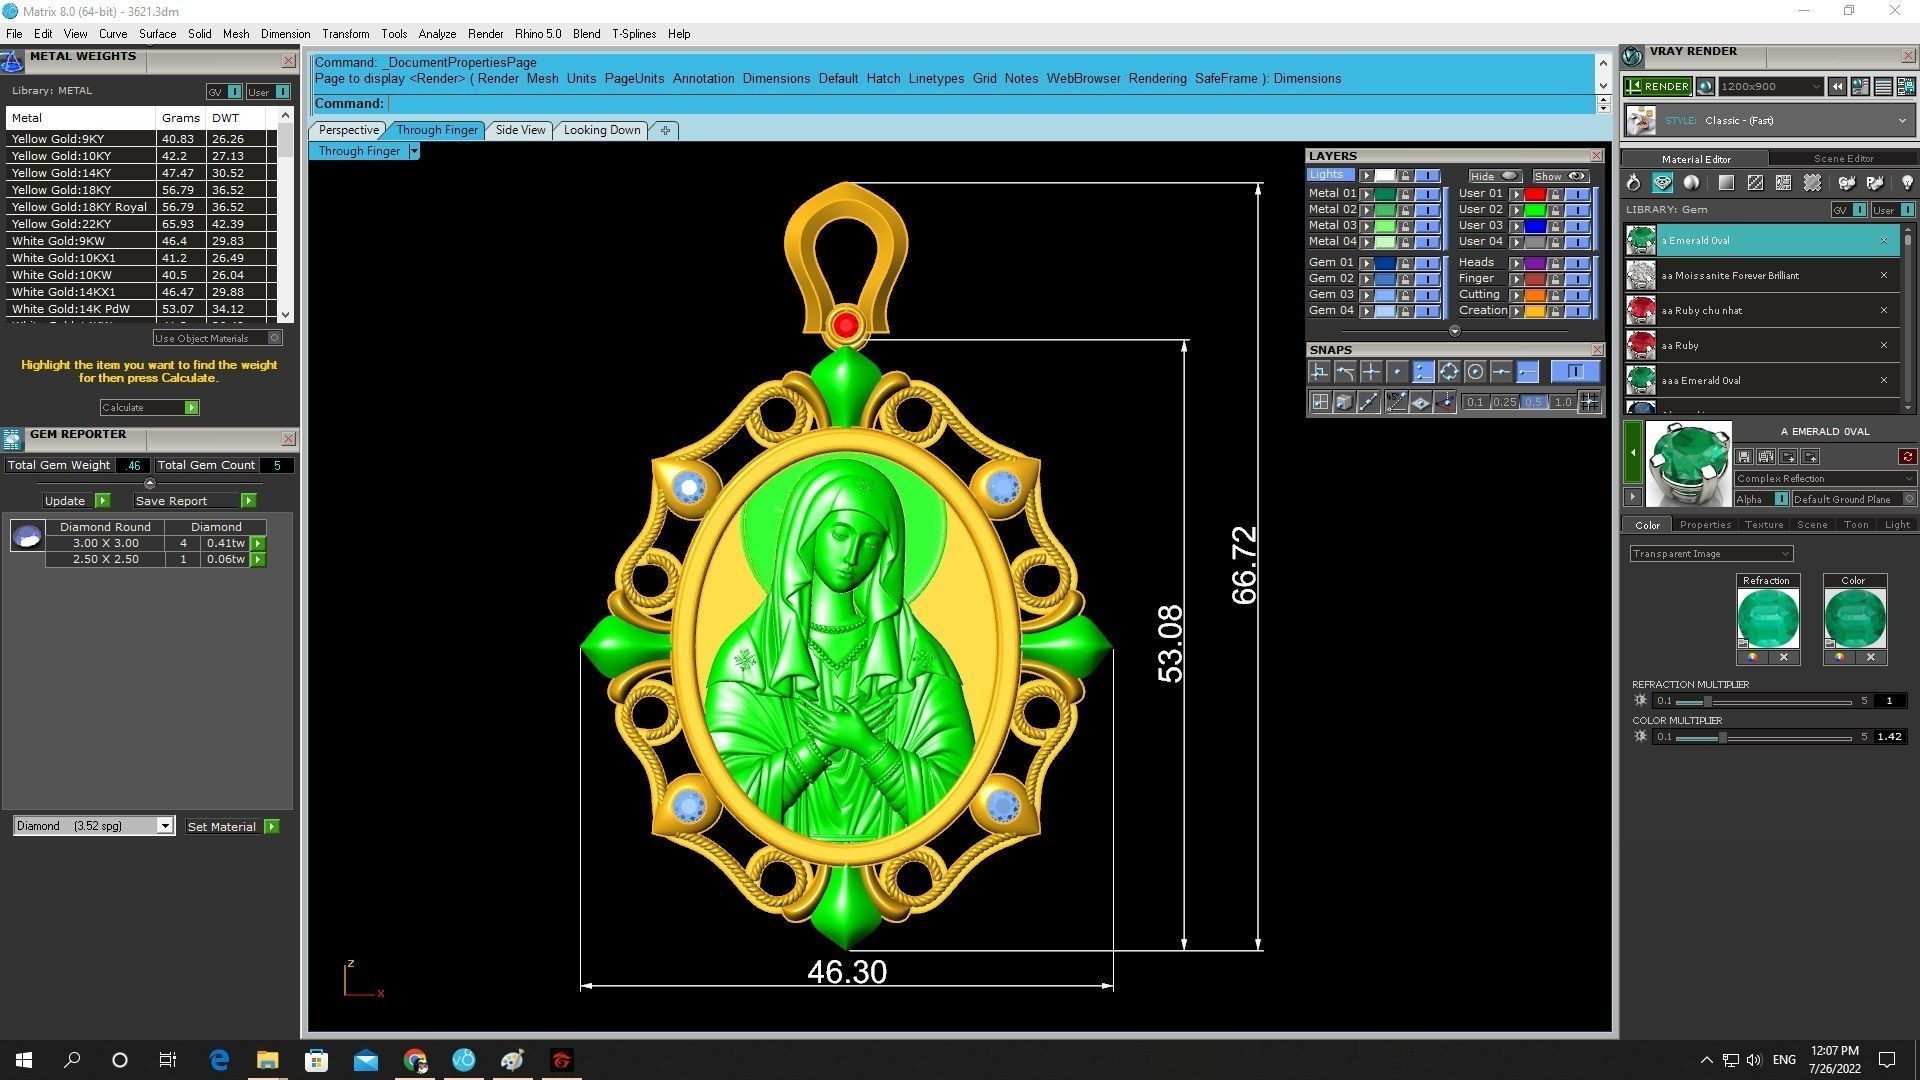This screenshot has width=1920, height=1080.
Task: Open the Diamond (3.52 spg) material dropdown
Action: 94,826
